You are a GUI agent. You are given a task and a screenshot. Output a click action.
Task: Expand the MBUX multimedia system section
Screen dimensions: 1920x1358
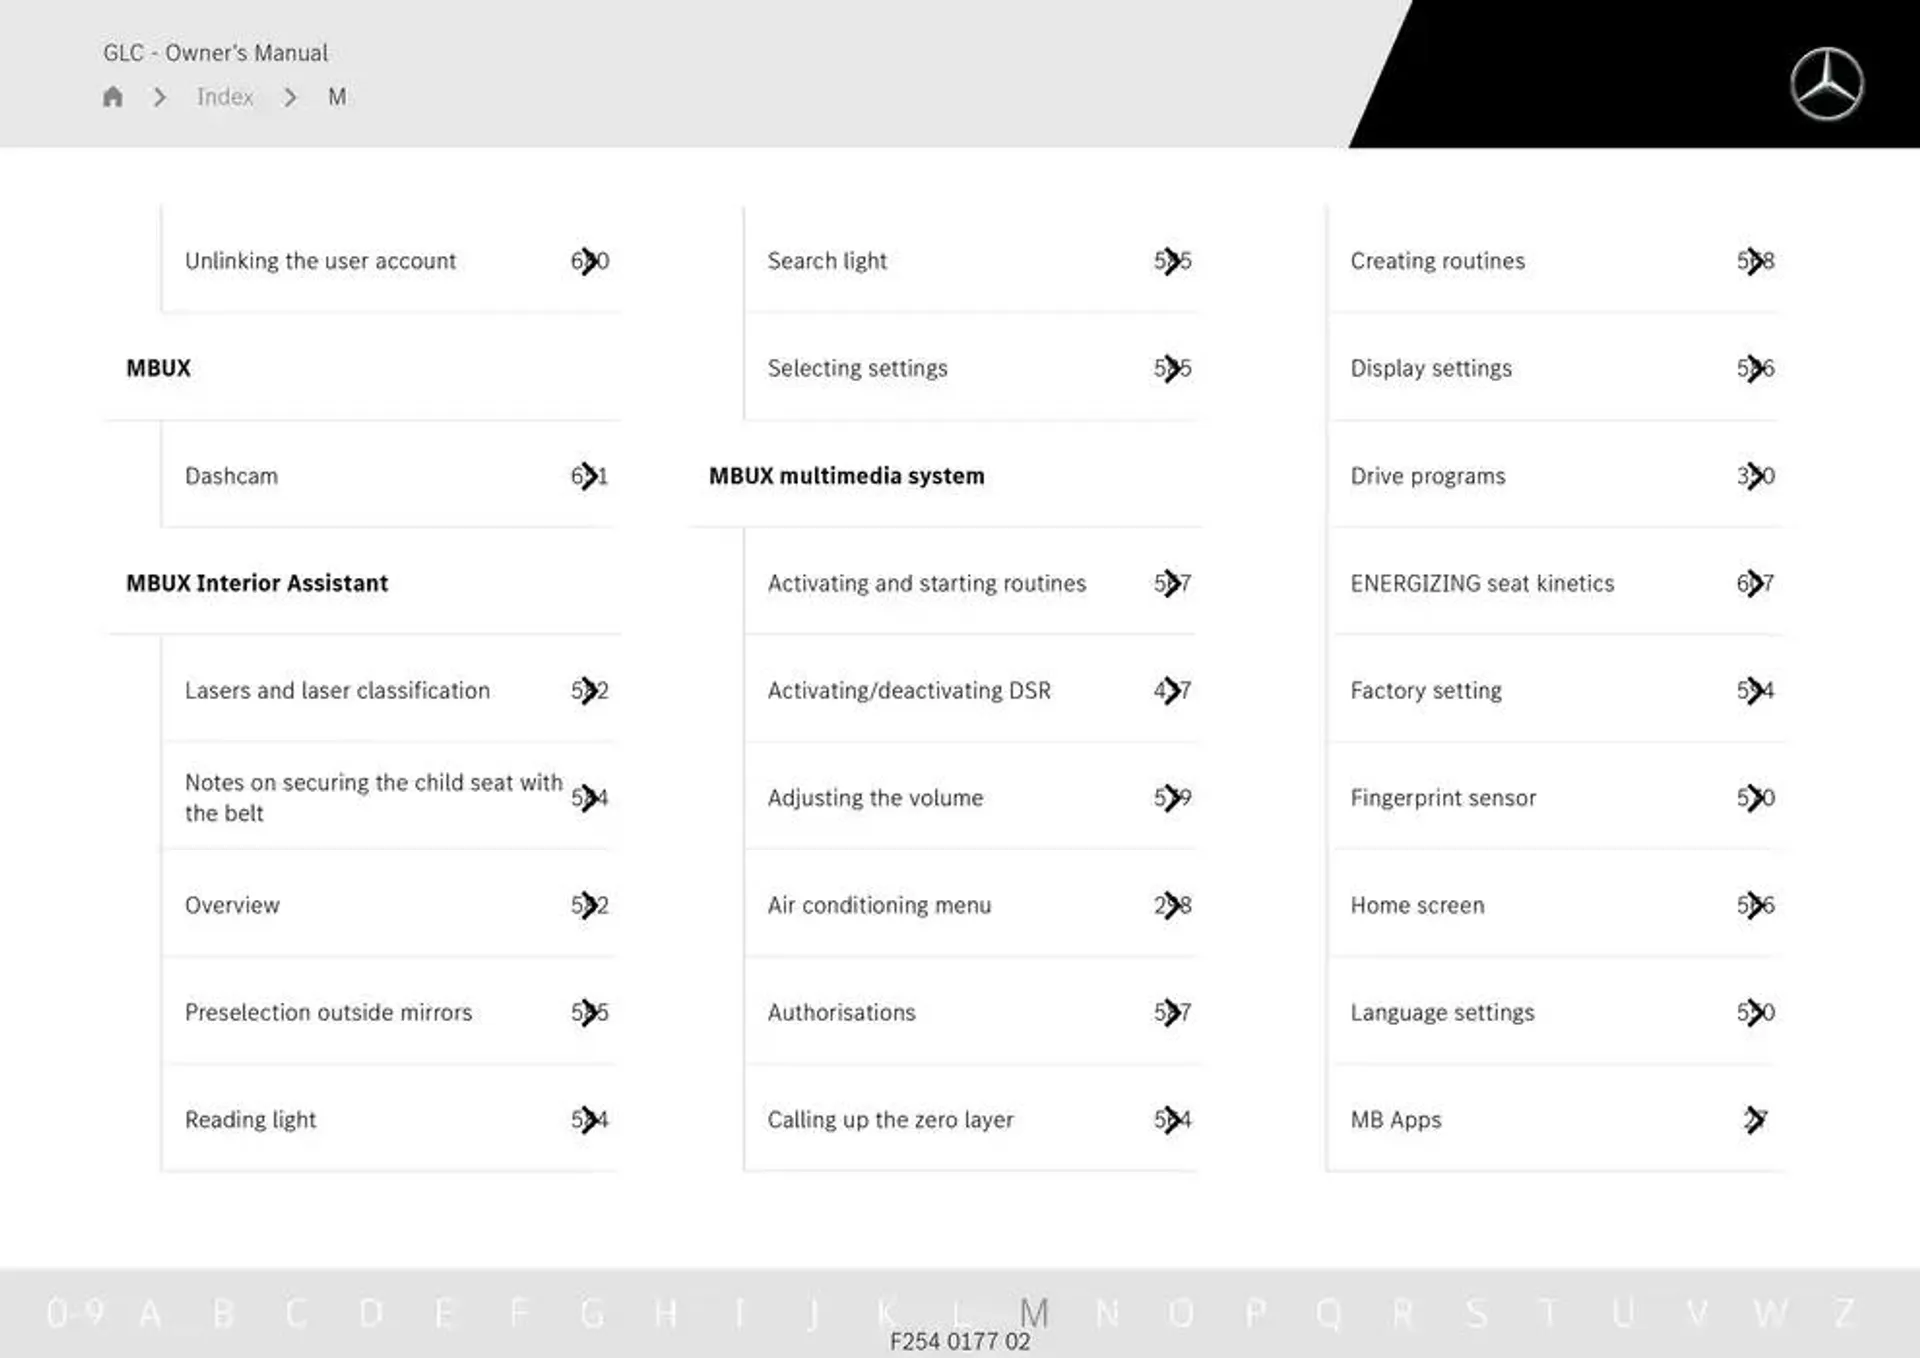click(x=845, y=475)
